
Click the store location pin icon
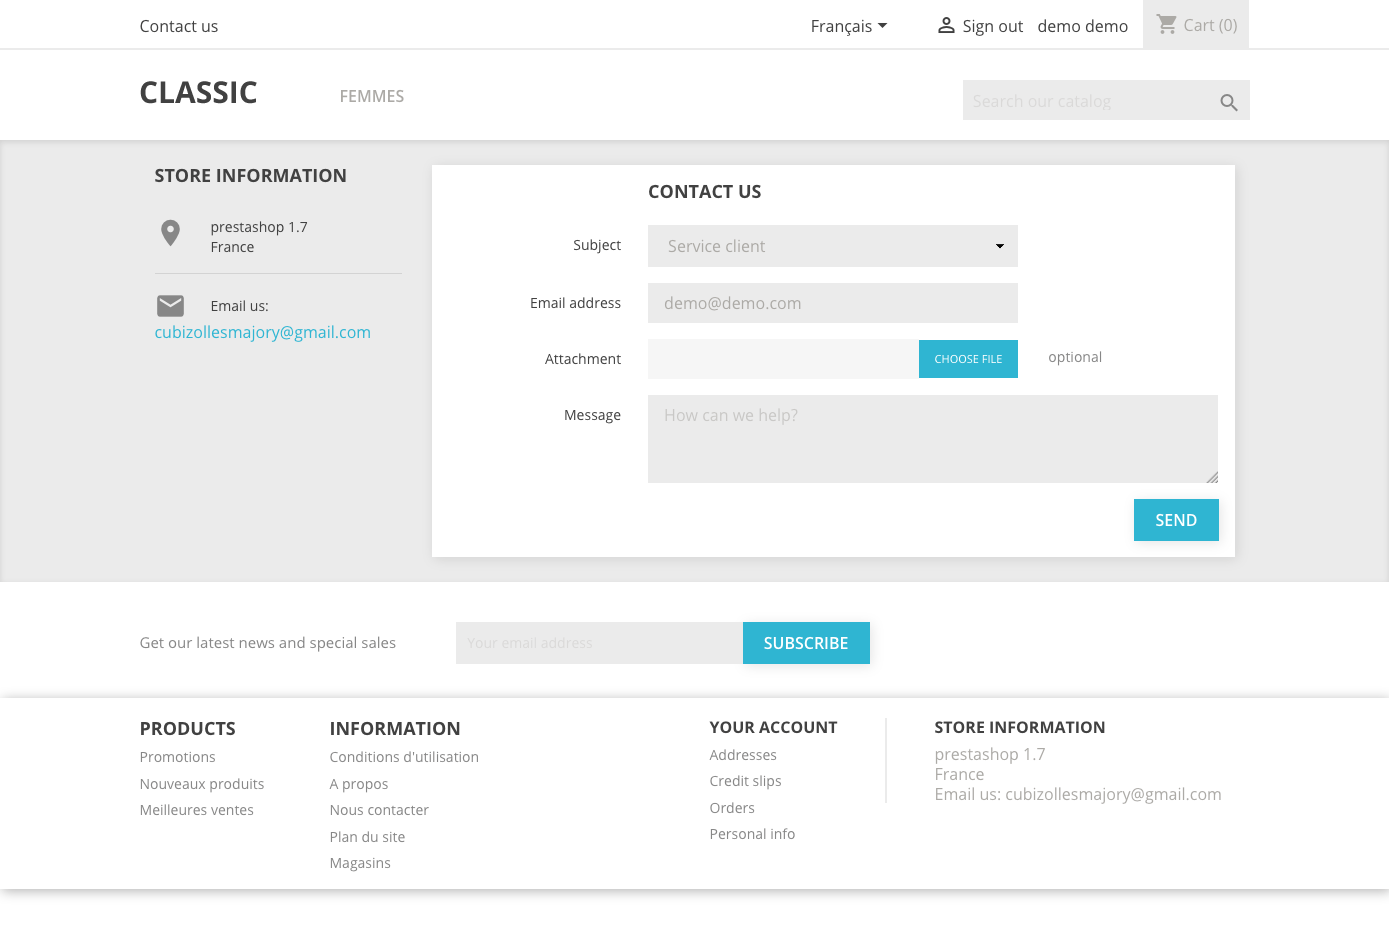point(171,233)
